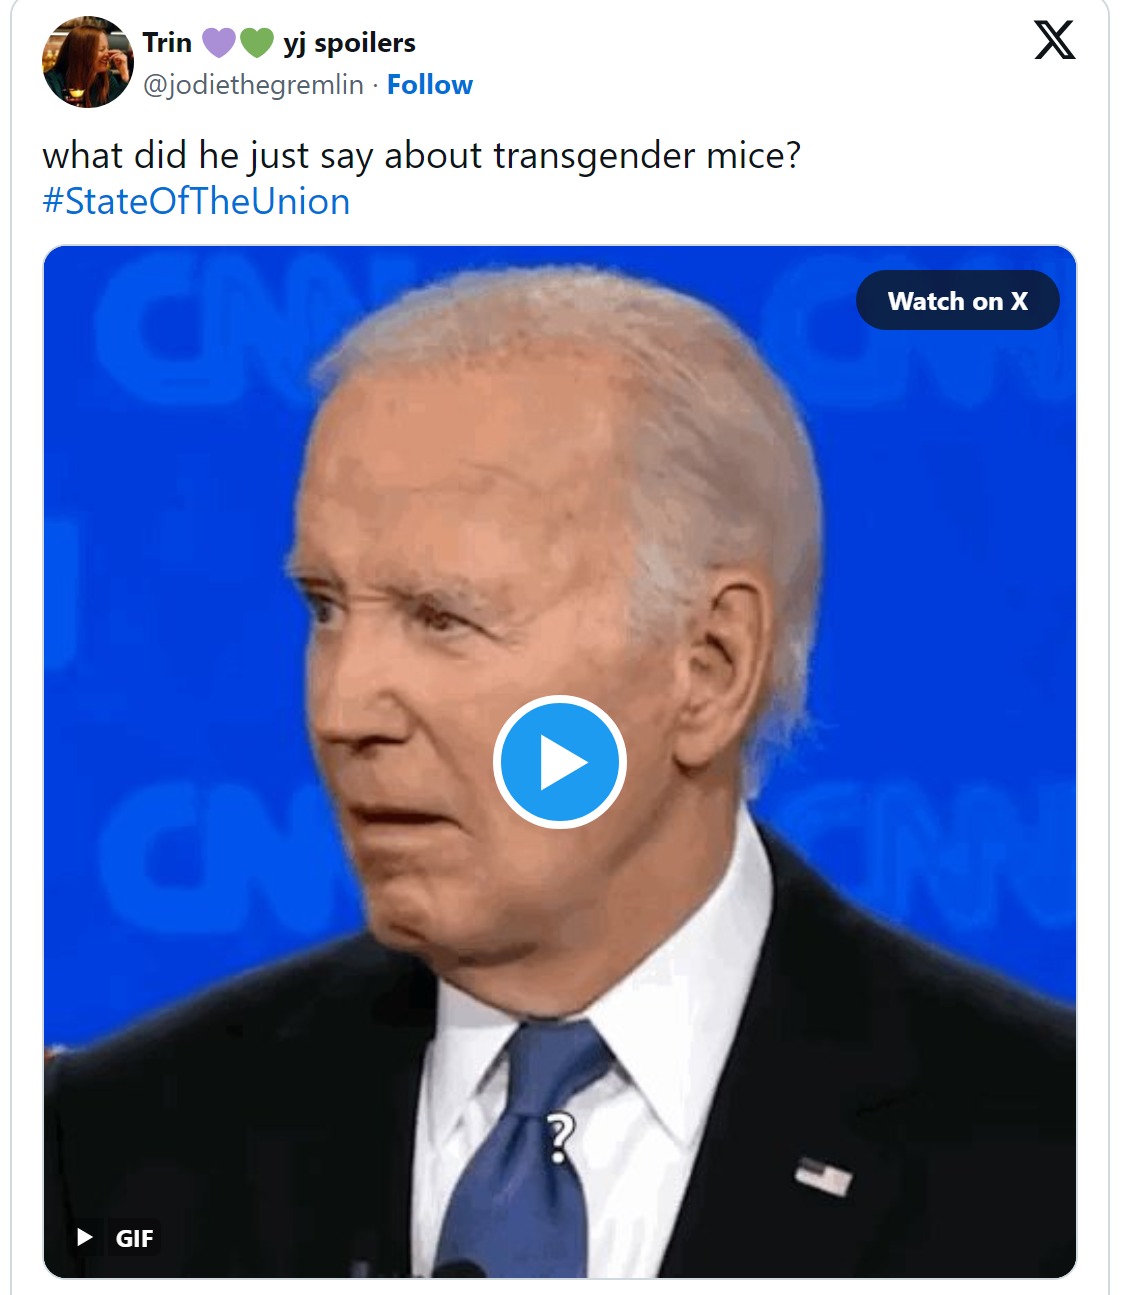1133x1295 pixels.
Task: Open the X logo link
Action: coord(1054,40)
